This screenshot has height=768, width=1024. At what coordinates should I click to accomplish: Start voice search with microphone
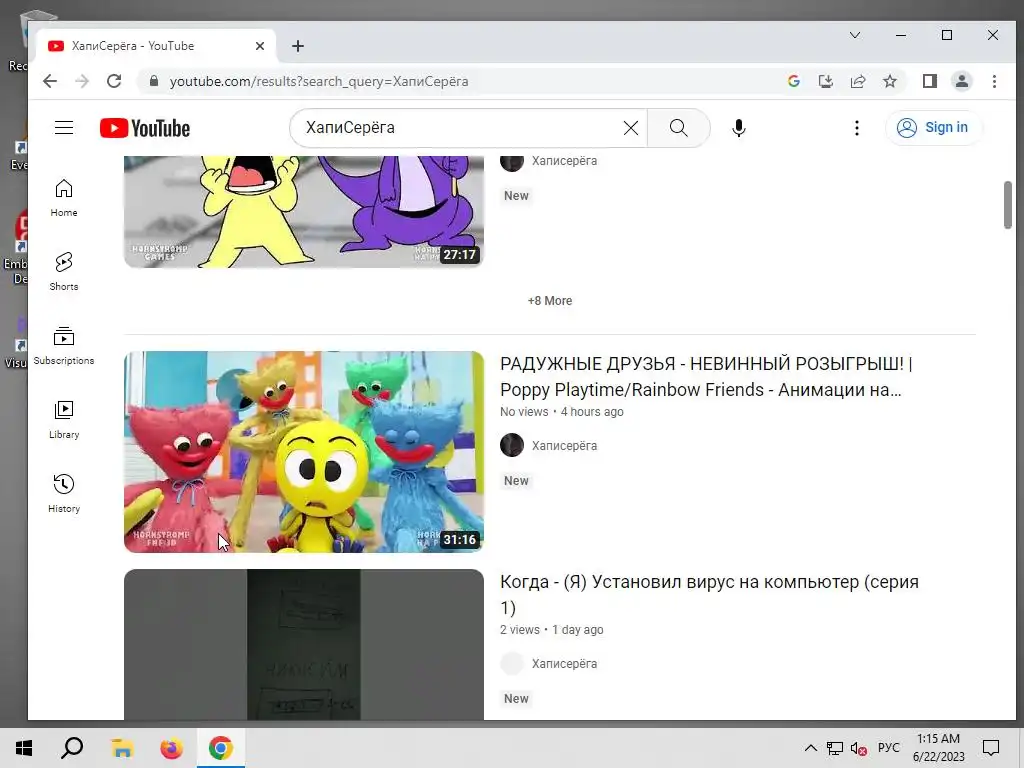pos(739,128)
